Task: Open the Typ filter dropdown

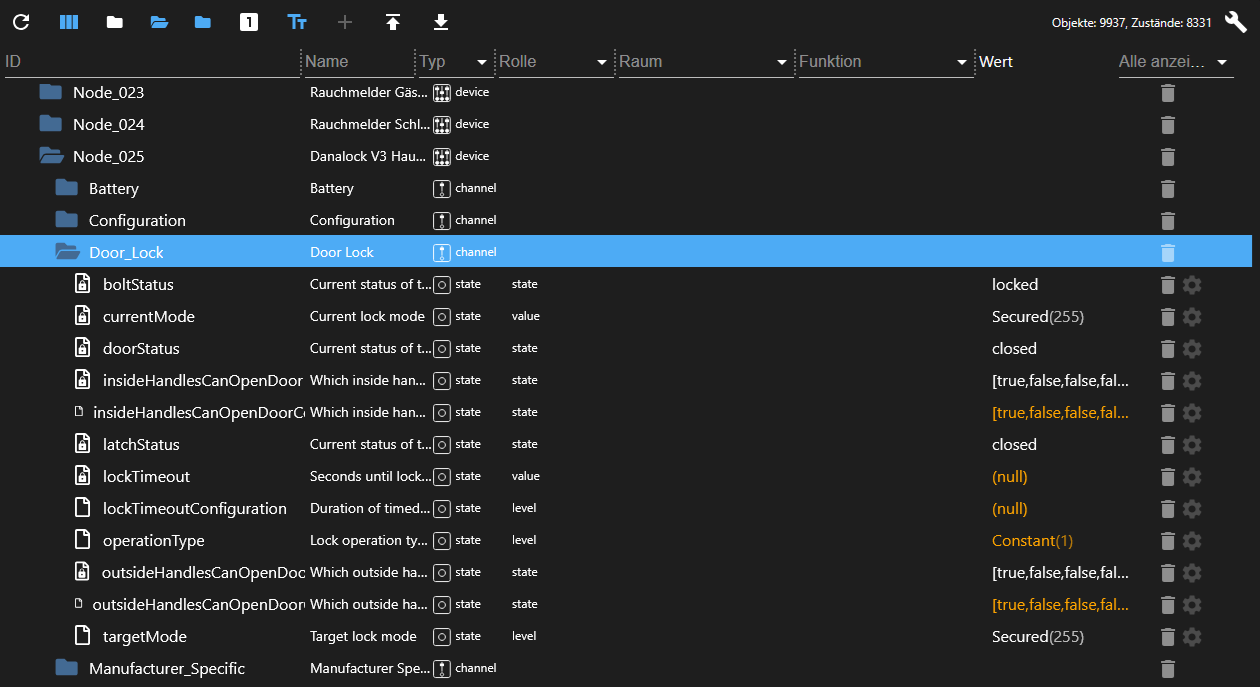Action: (482, 62)
